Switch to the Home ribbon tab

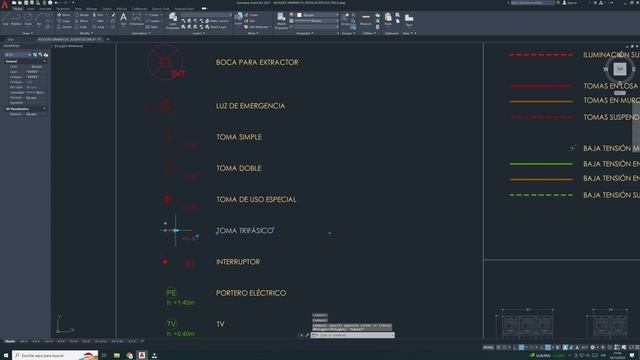point(18,9)
